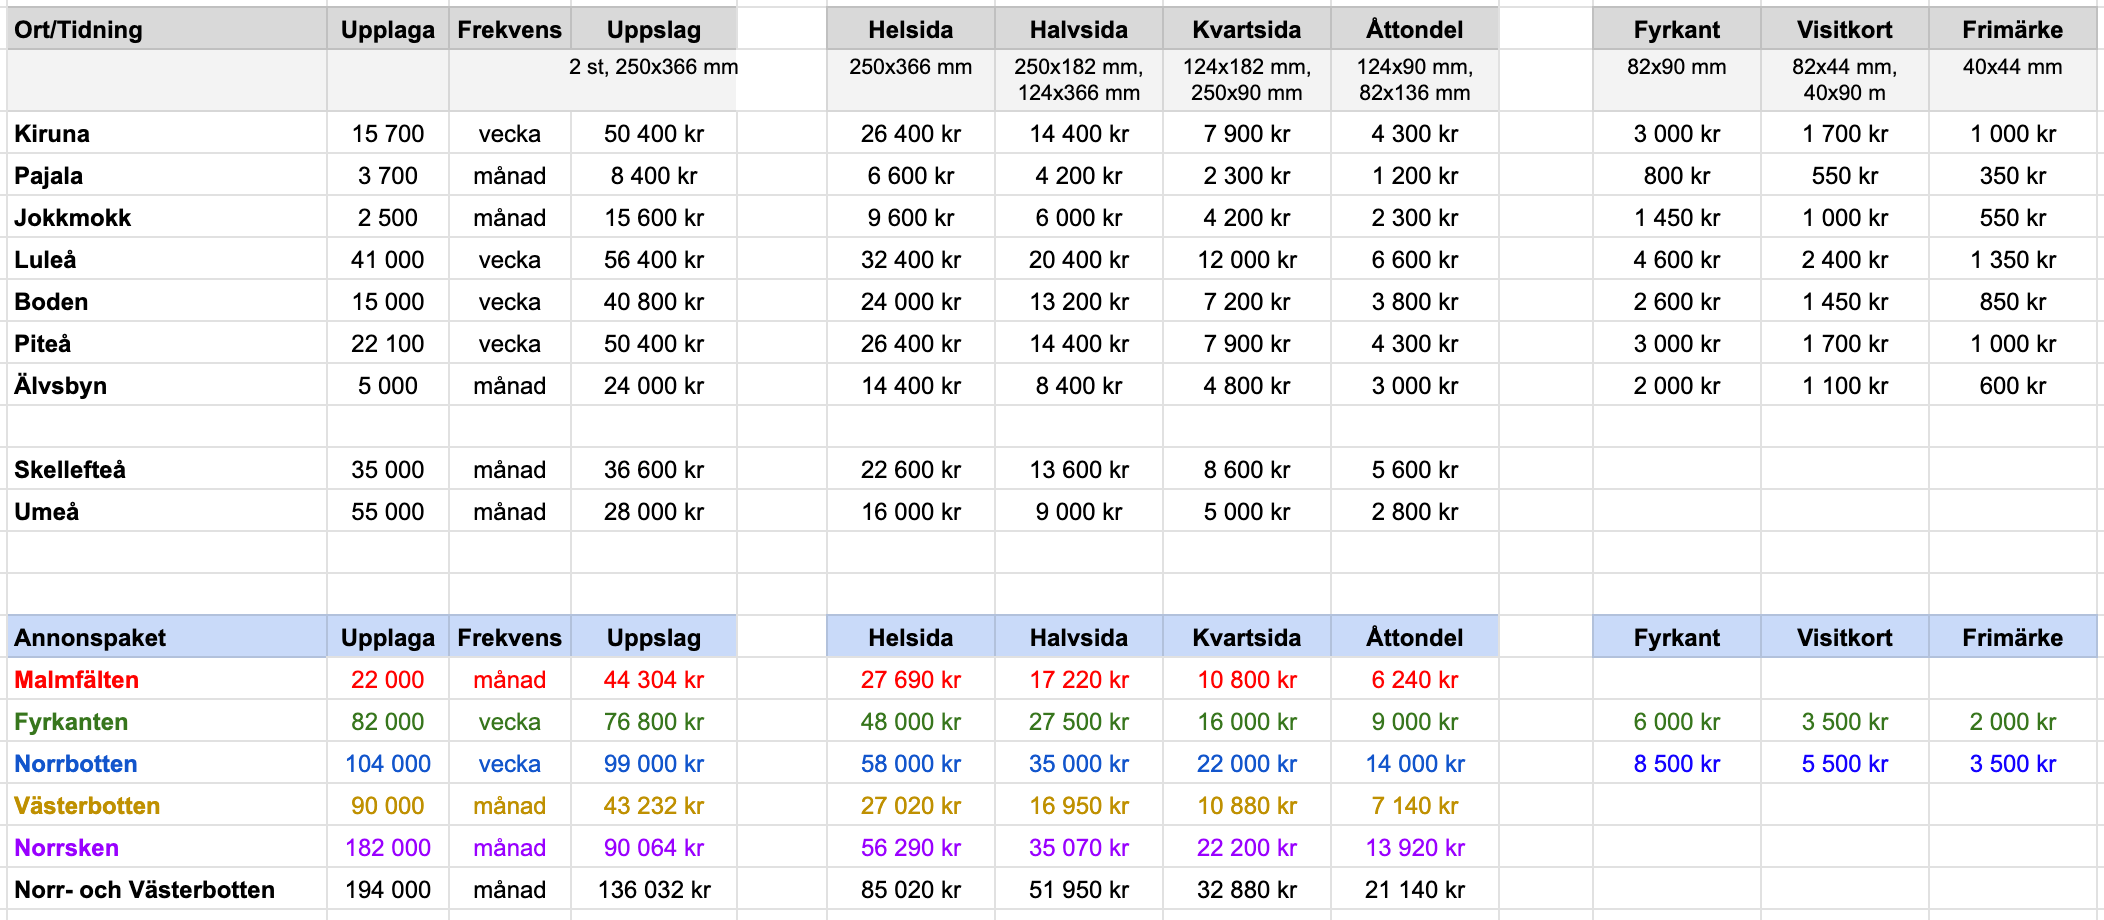
Task: Click the Annonspaket header cell
Action: (90, 638)
